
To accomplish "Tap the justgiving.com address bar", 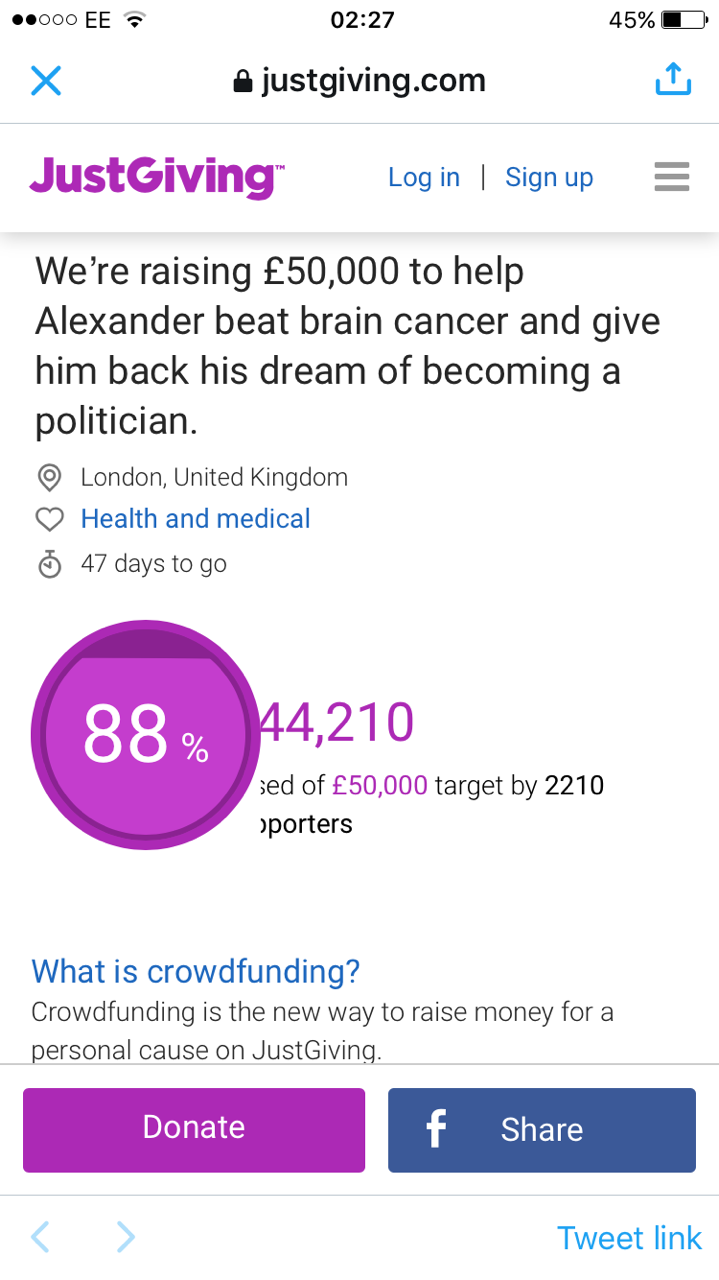I will point(359,80).
